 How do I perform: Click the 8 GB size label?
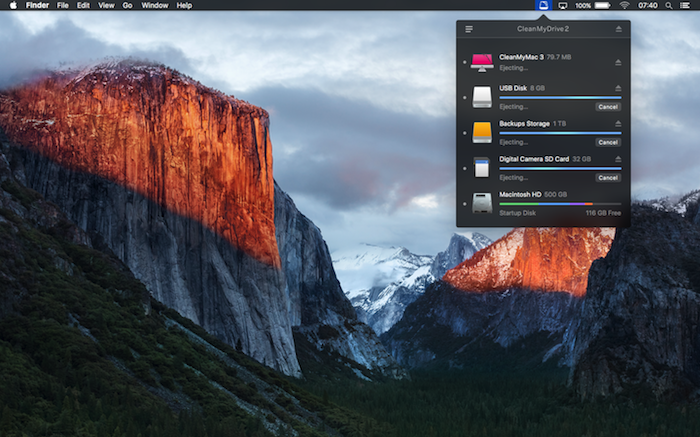pos(538,88)
